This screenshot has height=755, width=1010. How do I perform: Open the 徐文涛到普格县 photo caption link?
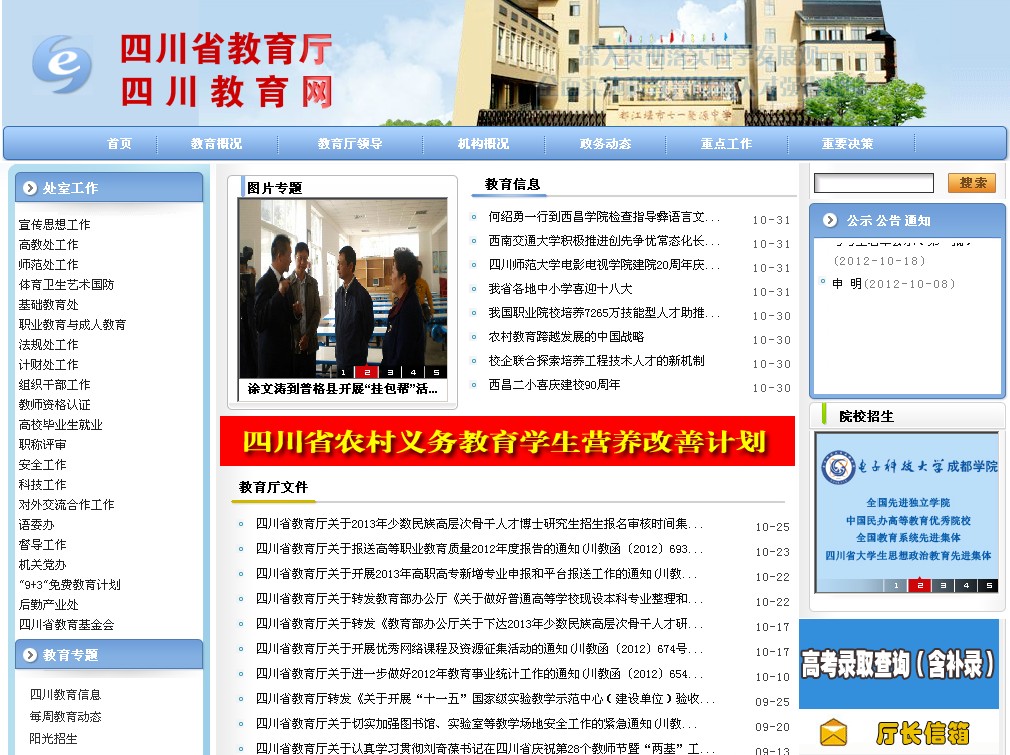click(343, 389)
